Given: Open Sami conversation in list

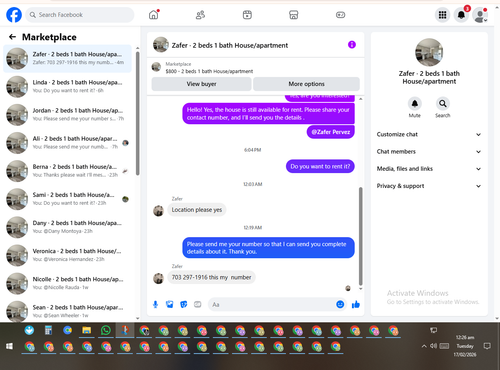Looking at the screenshot, I should point(67,199).
